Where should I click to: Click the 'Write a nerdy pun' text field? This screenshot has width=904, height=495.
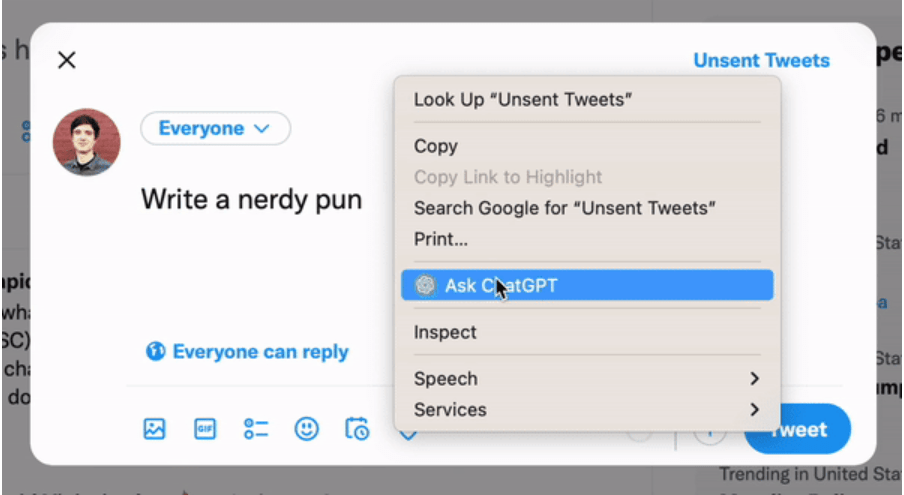pyautogui.click(x=251, y=200)
